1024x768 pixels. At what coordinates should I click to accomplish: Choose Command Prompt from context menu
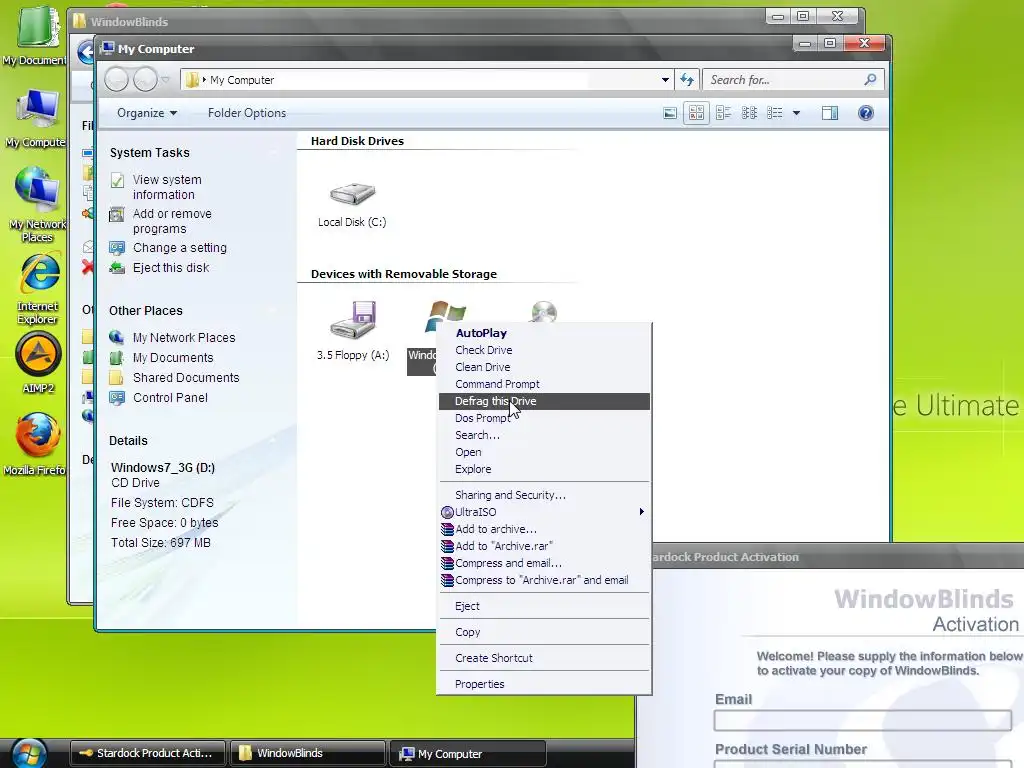(544, 384)
